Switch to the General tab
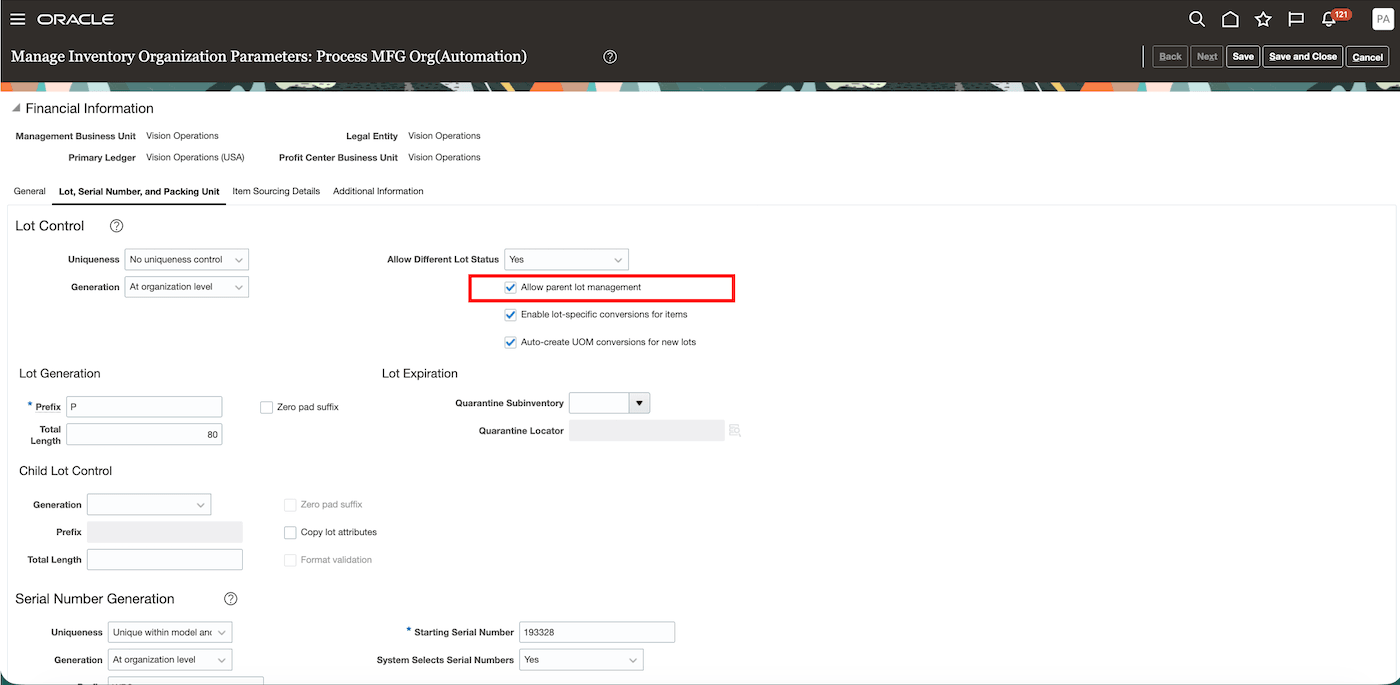The height and width of the screenshot is (685, 1400). point(29,191)
